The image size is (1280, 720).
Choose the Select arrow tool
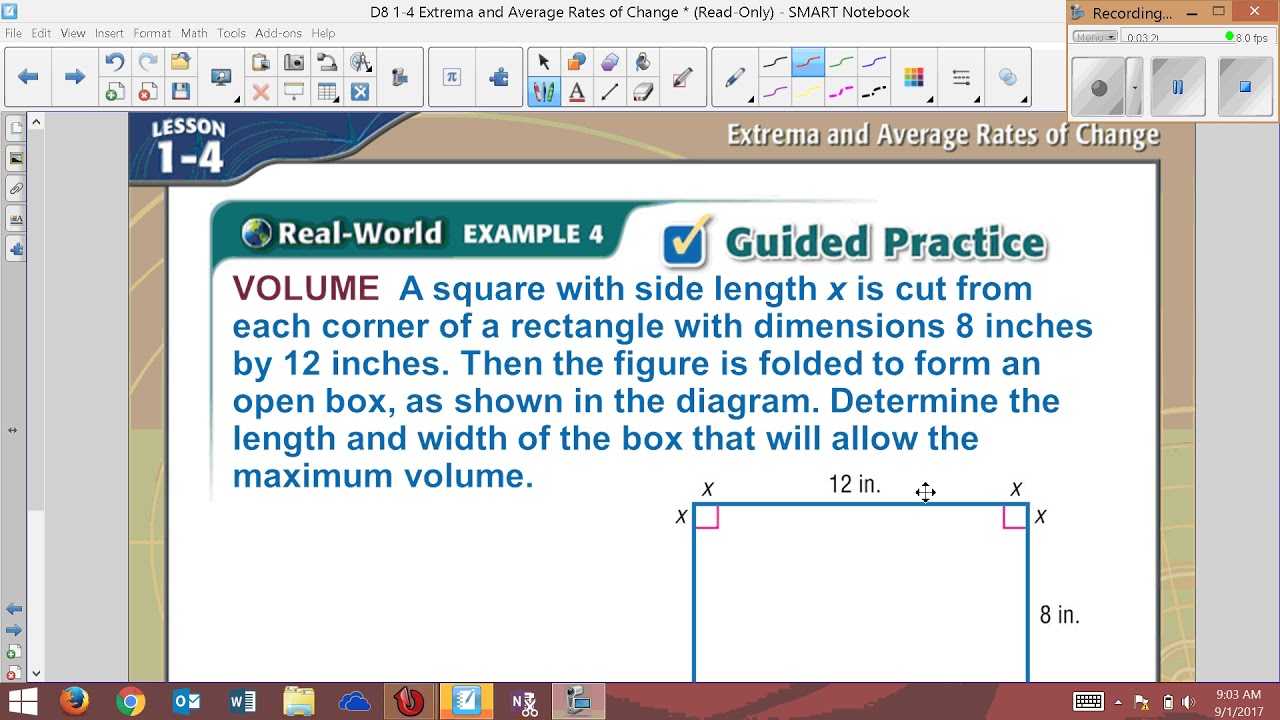(544, 62)
